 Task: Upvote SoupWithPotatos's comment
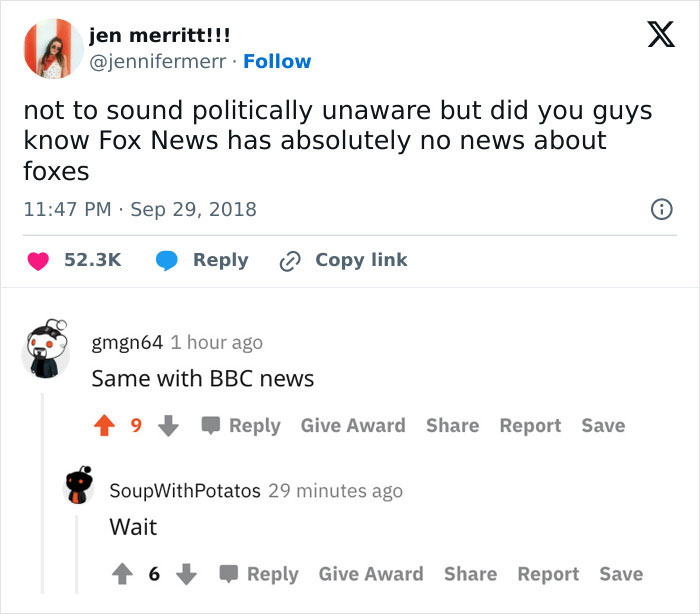click(122, 574)
